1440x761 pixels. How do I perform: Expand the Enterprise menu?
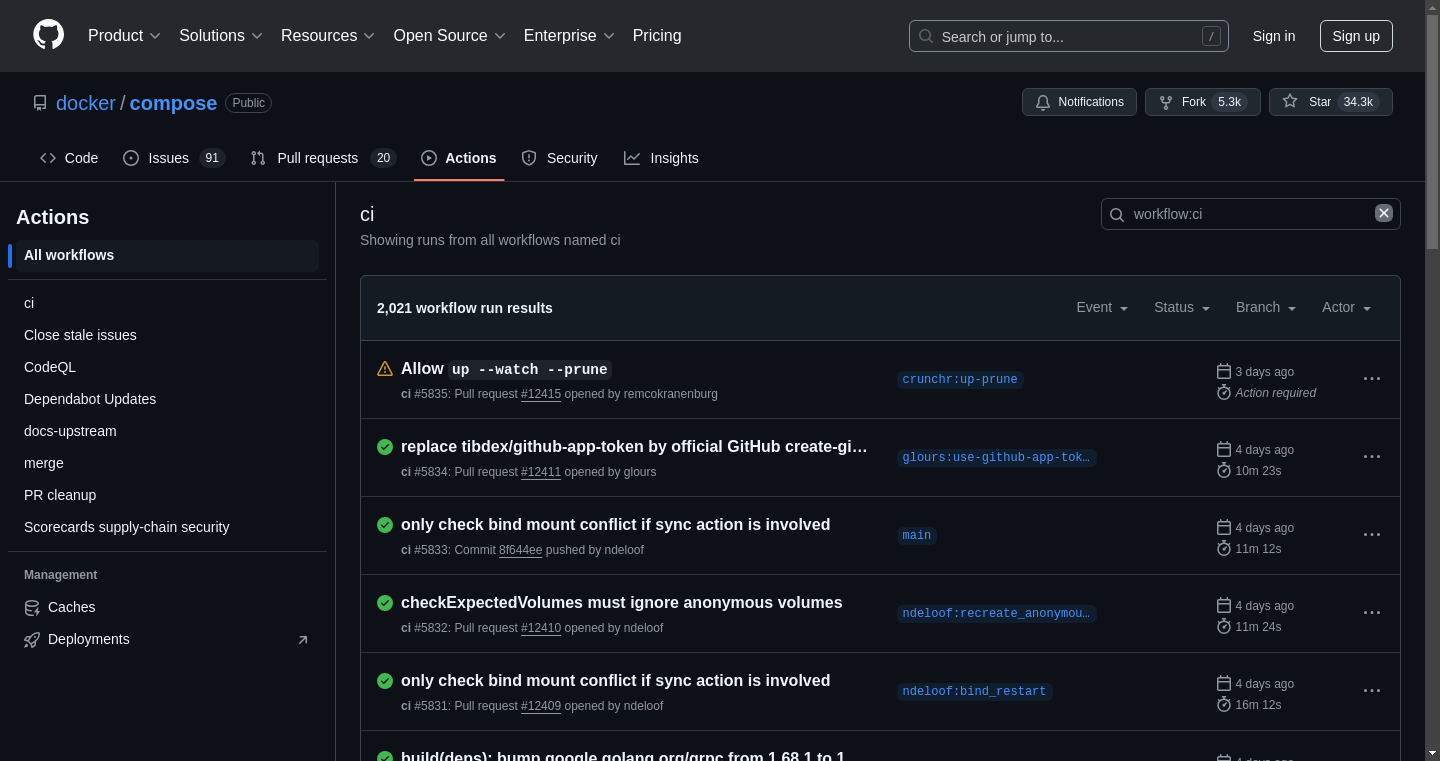coord(569,36)
